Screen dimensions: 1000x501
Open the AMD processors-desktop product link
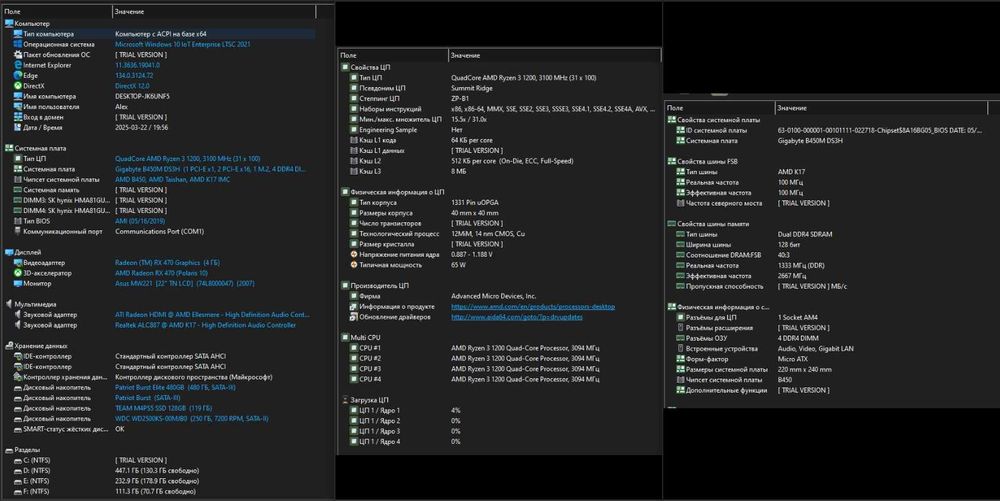[533, 307]
